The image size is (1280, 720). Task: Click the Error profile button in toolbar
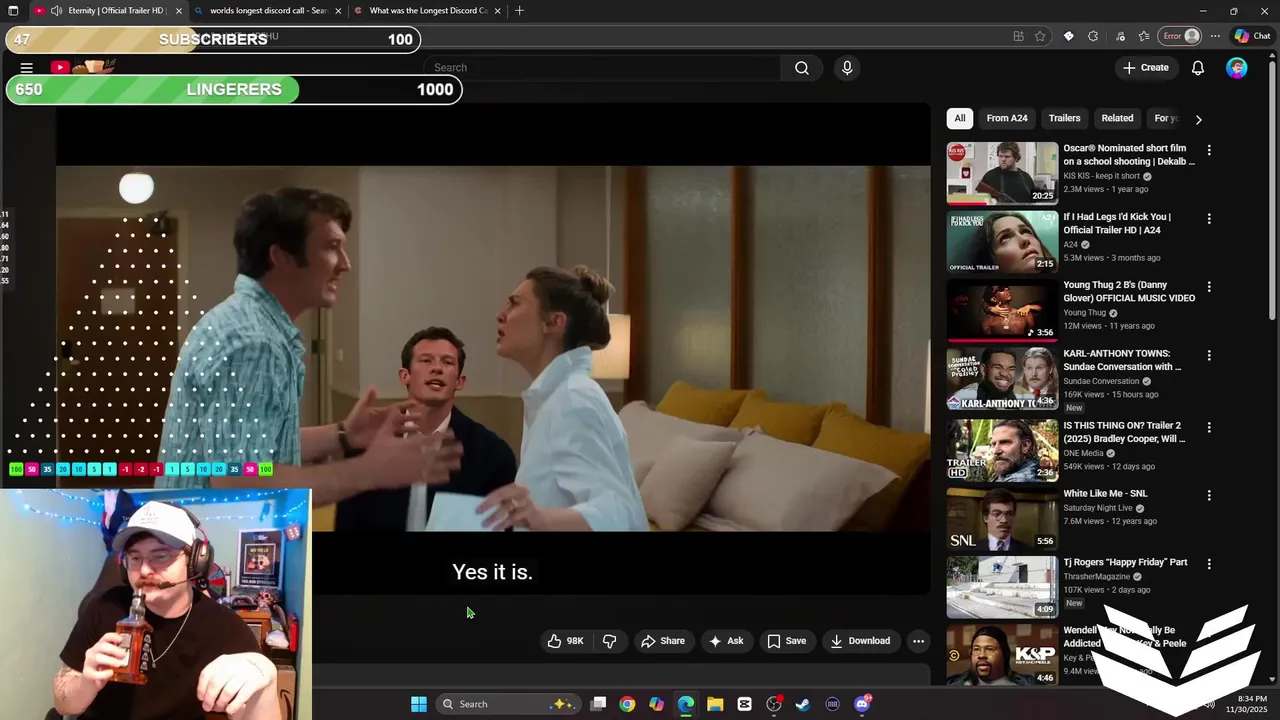tap(1179, 36)
